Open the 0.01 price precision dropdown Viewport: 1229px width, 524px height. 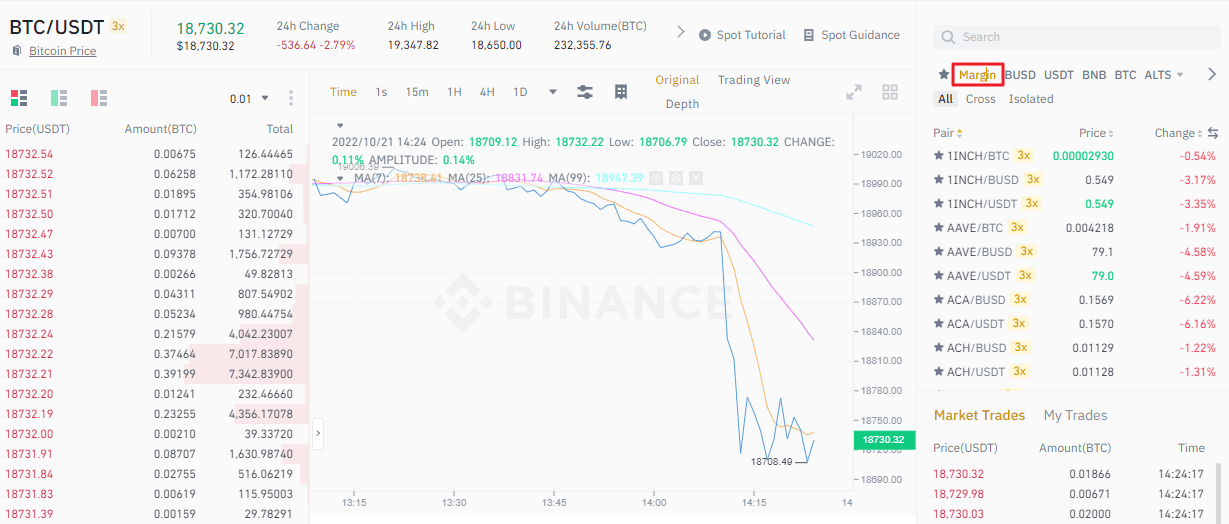pos(250,98)
